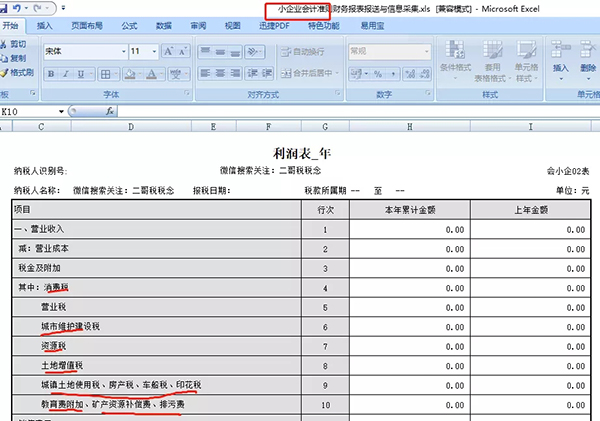Open the quick access toolbar customize arrow
Screen dimensions: 600x421
coord(63,8)
